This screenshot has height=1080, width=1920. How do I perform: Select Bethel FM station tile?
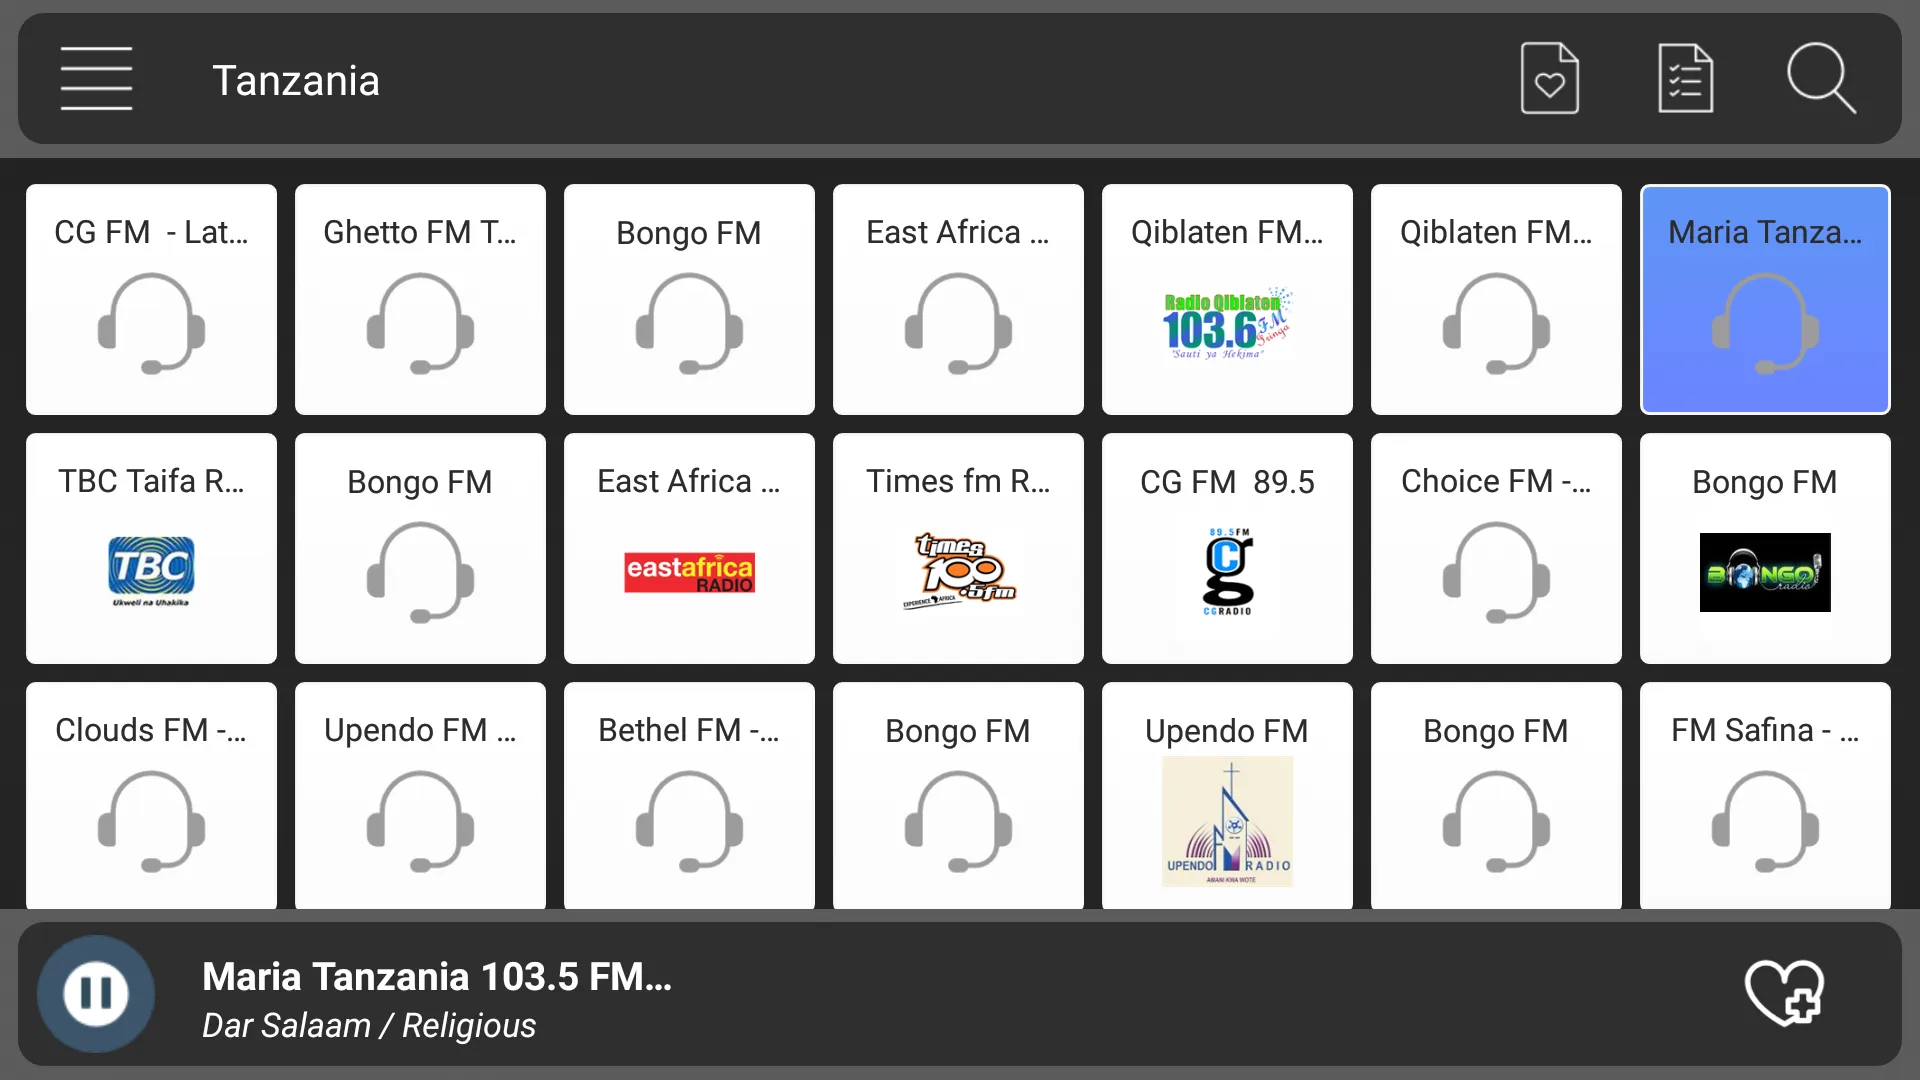tap(688, 796)
